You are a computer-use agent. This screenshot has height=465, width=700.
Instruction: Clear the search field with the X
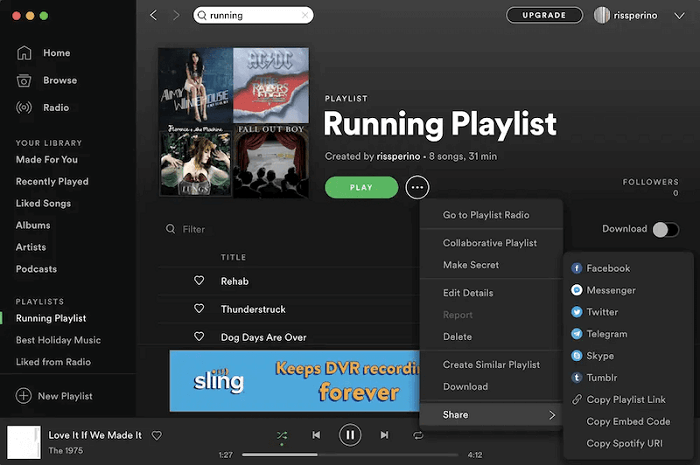click(305, 15)
